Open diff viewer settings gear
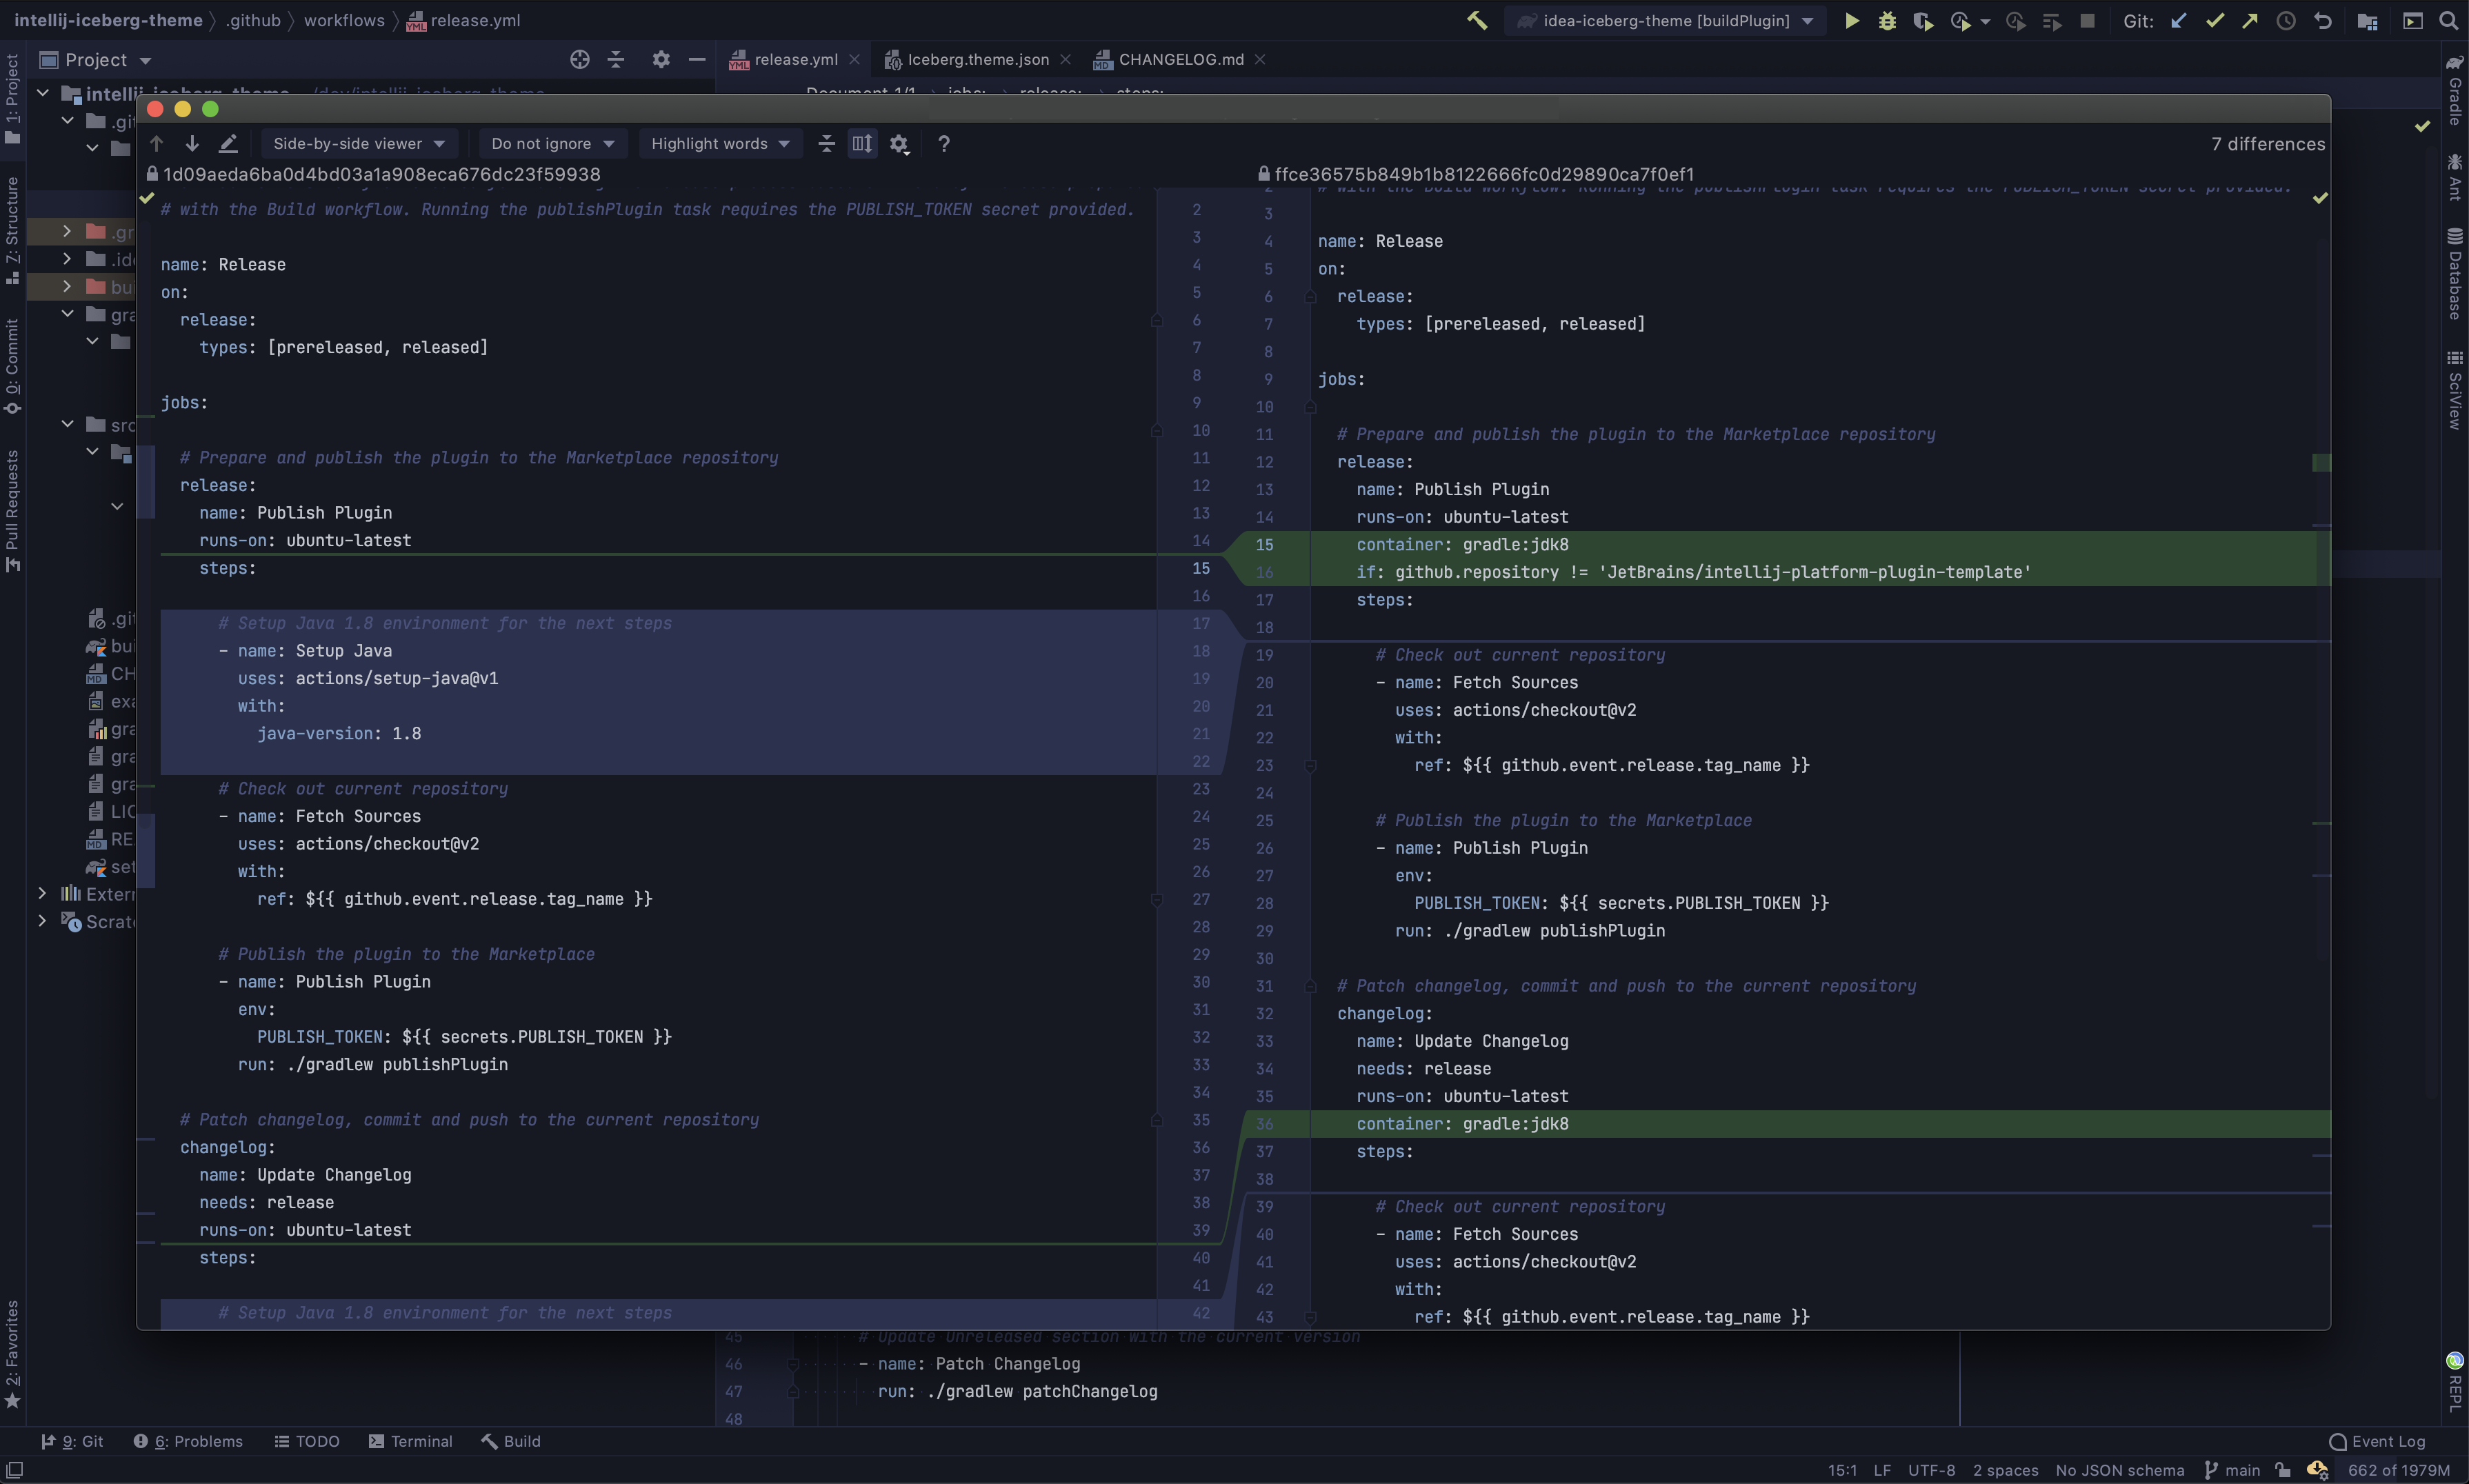The image size is (2469, 1484). point(899,144)
